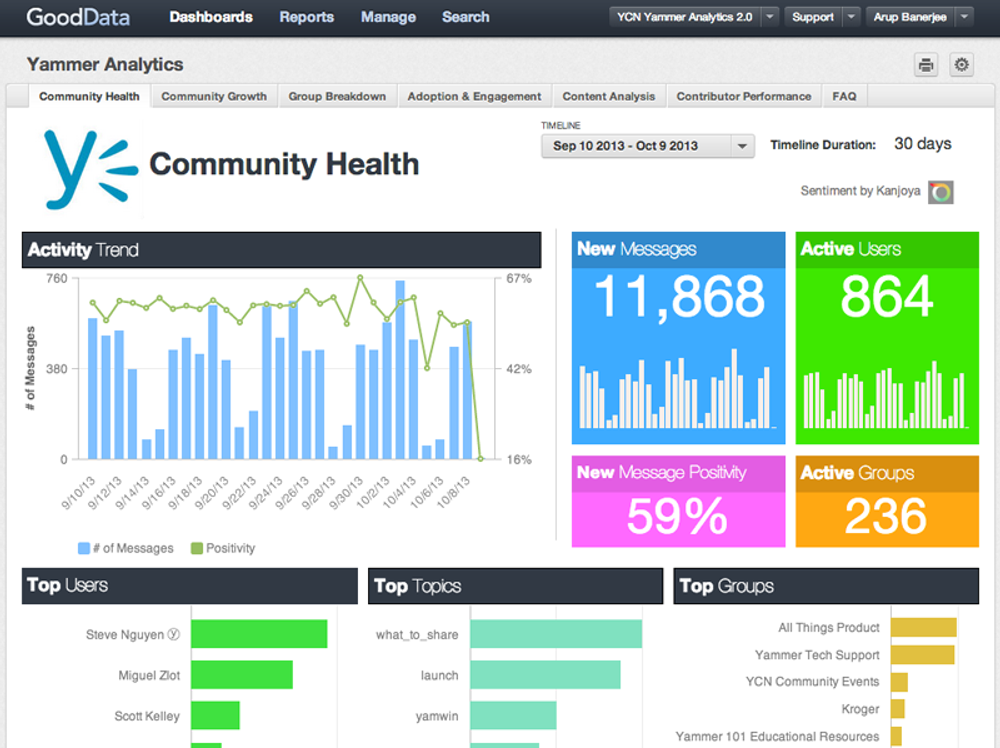Open the Reports menu
The width and height of the screenshot is (1000, 748).
306,17
